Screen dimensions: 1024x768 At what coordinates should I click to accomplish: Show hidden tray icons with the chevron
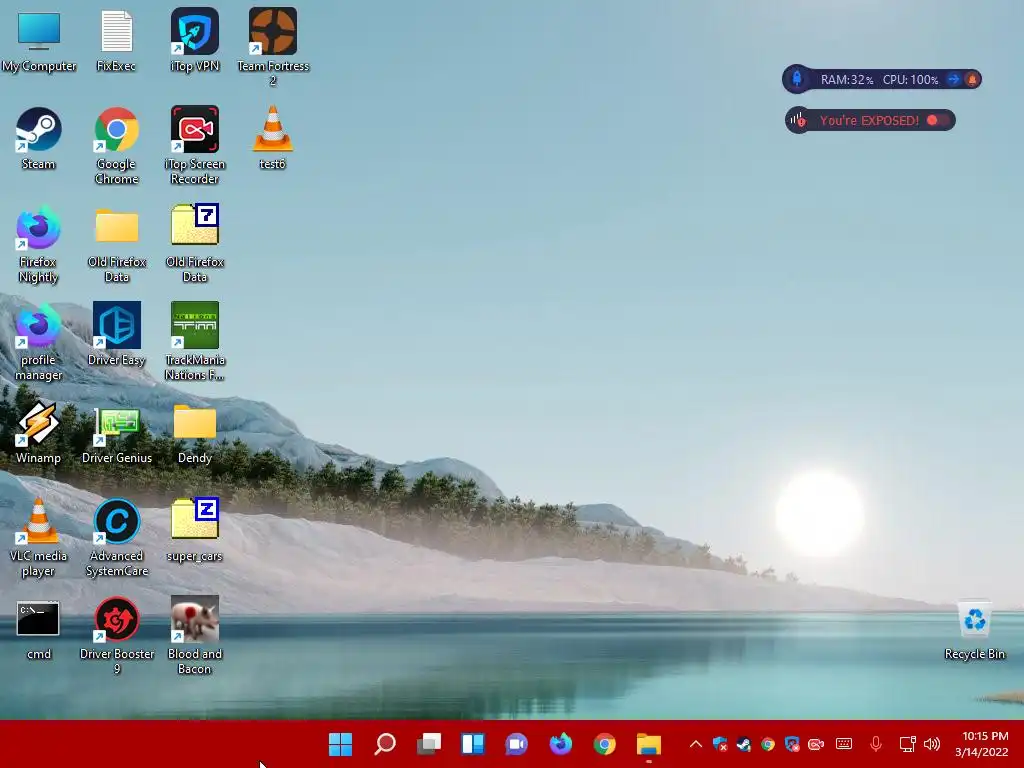click(x=696, y=744)
